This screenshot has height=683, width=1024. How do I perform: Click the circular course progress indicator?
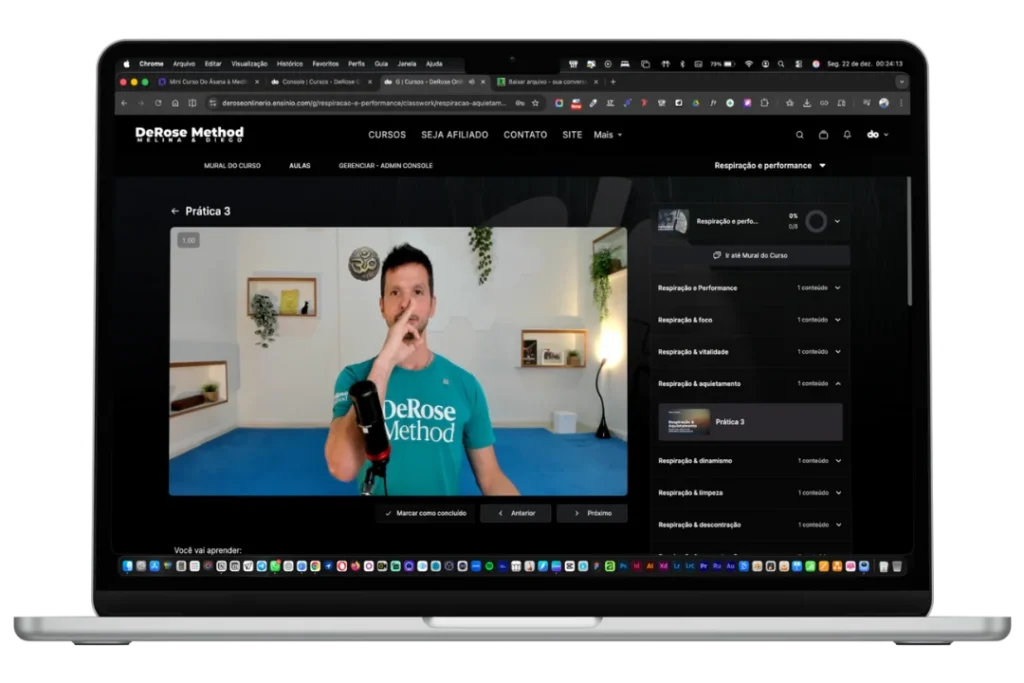[x=816, y=221]
